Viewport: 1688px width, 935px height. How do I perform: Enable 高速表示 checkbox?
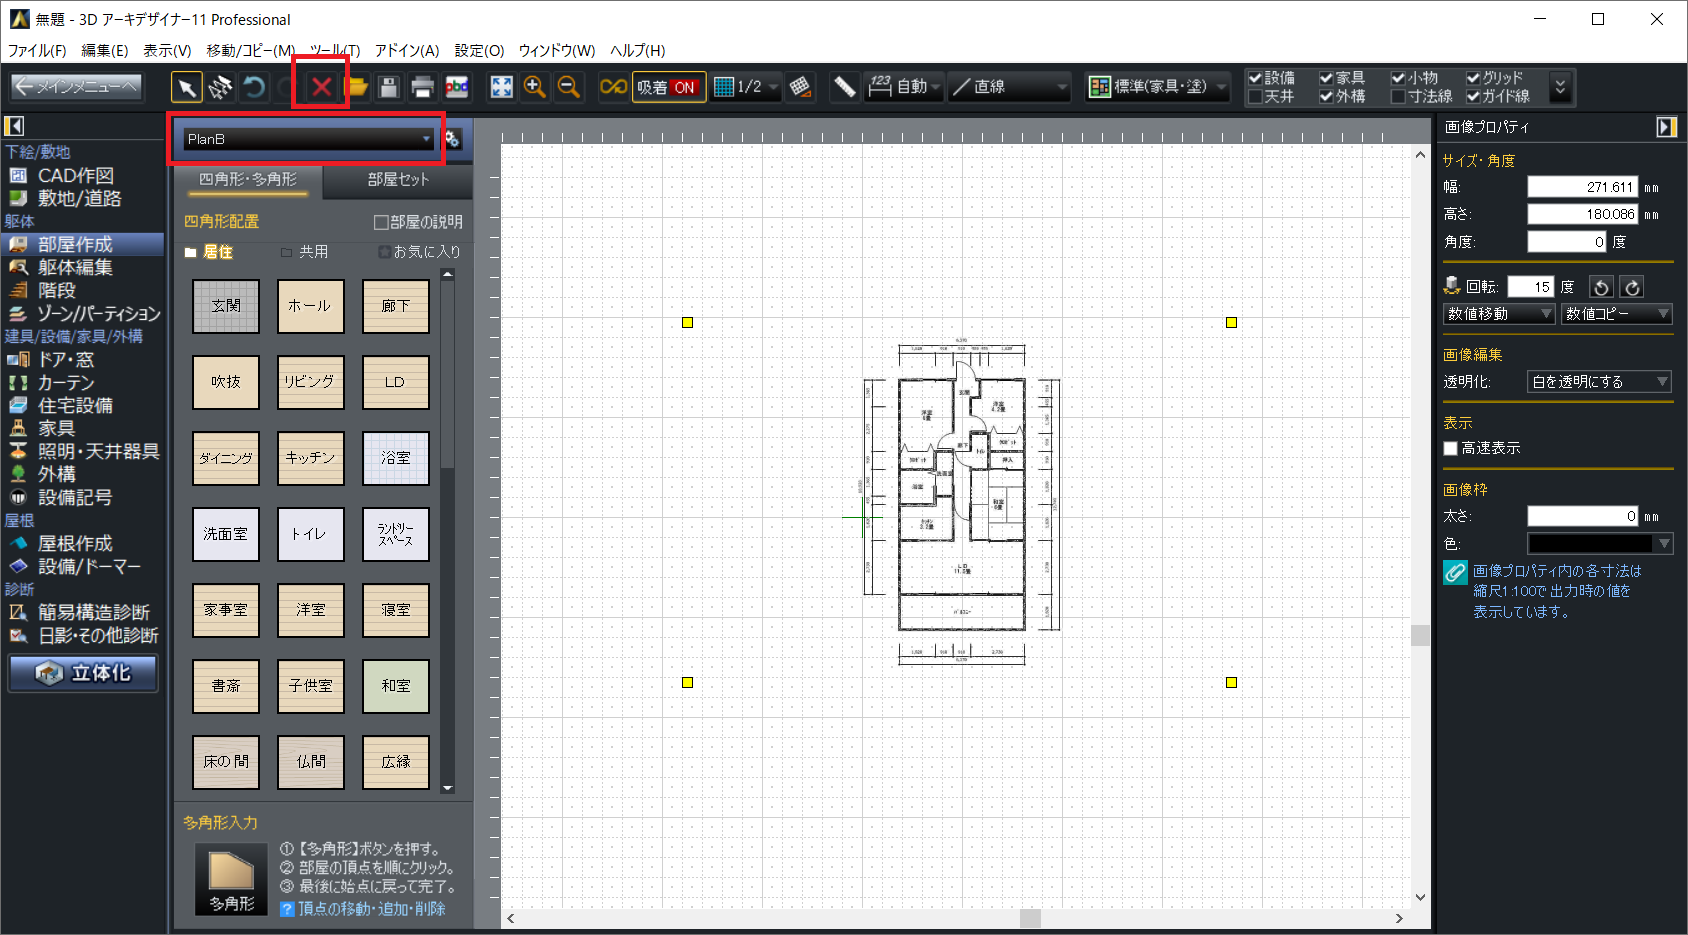tap(1450, 449)
